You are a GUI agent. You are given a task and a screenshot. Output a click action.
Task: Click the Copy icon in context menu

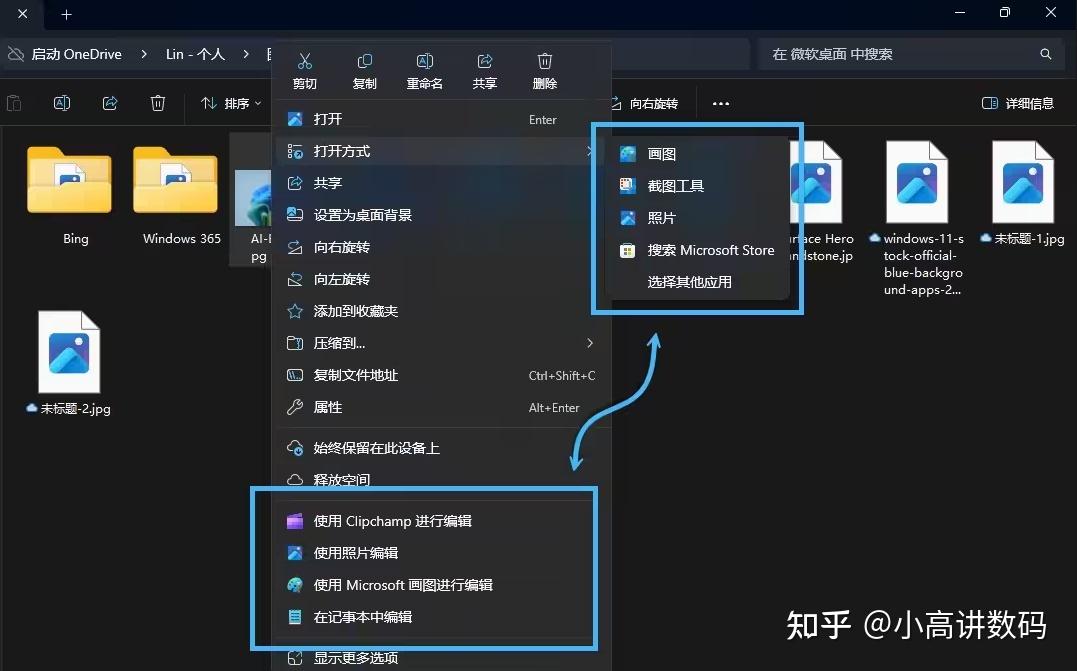point(365,61)
